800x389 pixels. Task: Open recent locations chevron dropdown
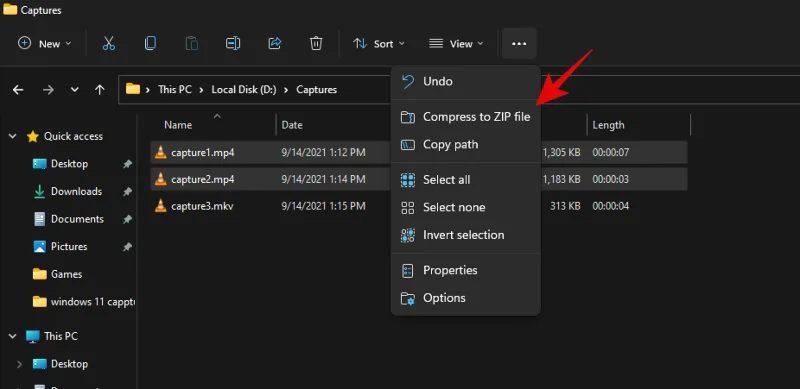tap(74, 90)
